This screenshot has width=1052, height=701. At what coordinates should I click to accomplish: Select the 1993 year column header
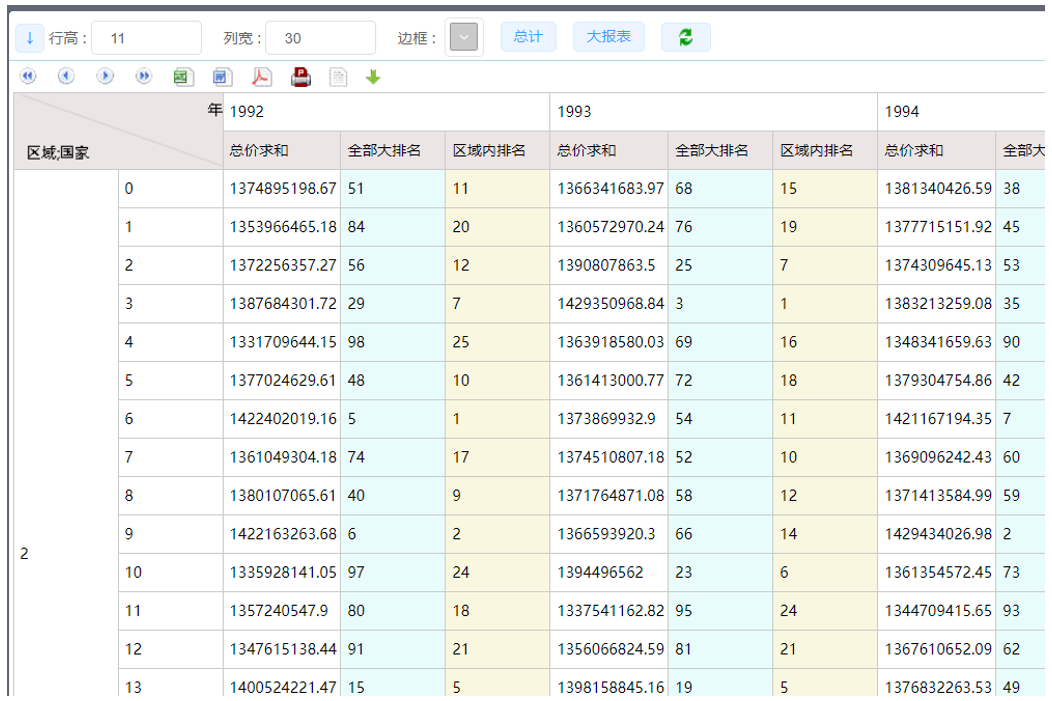(x=713, y=112)
